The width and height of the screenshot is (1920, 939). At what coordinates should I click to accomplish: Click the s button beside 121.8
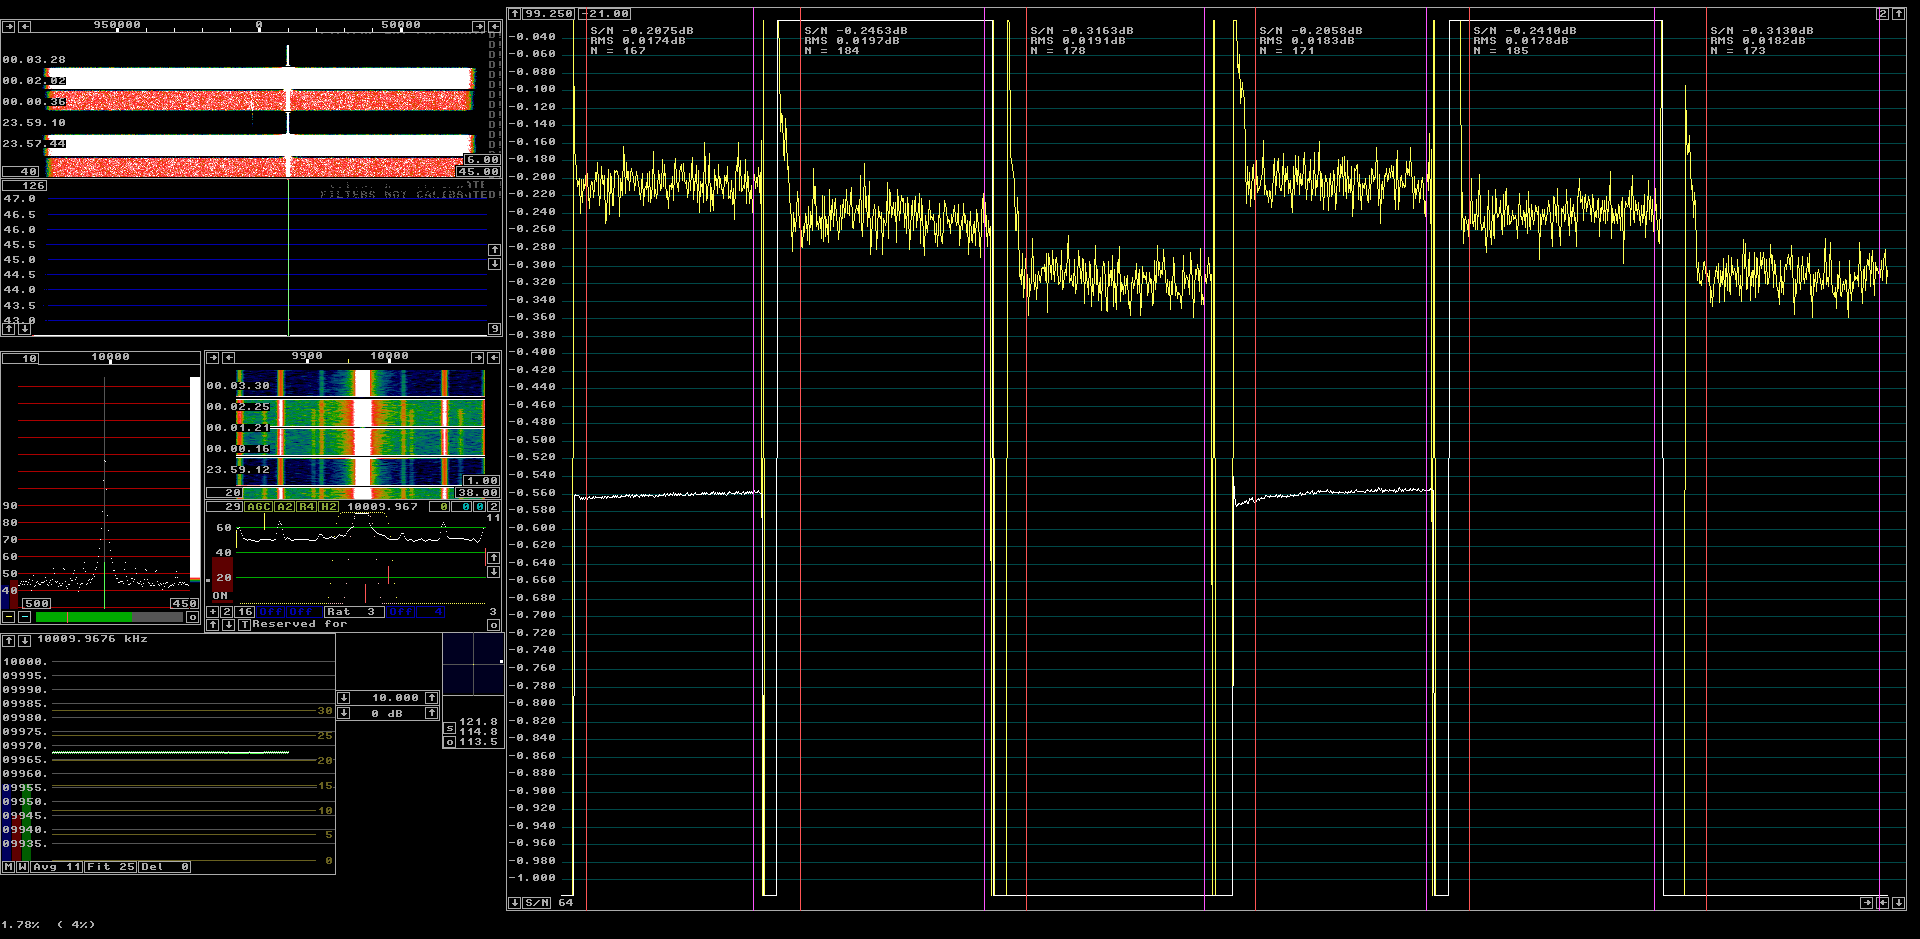click(x=449, y=728)
